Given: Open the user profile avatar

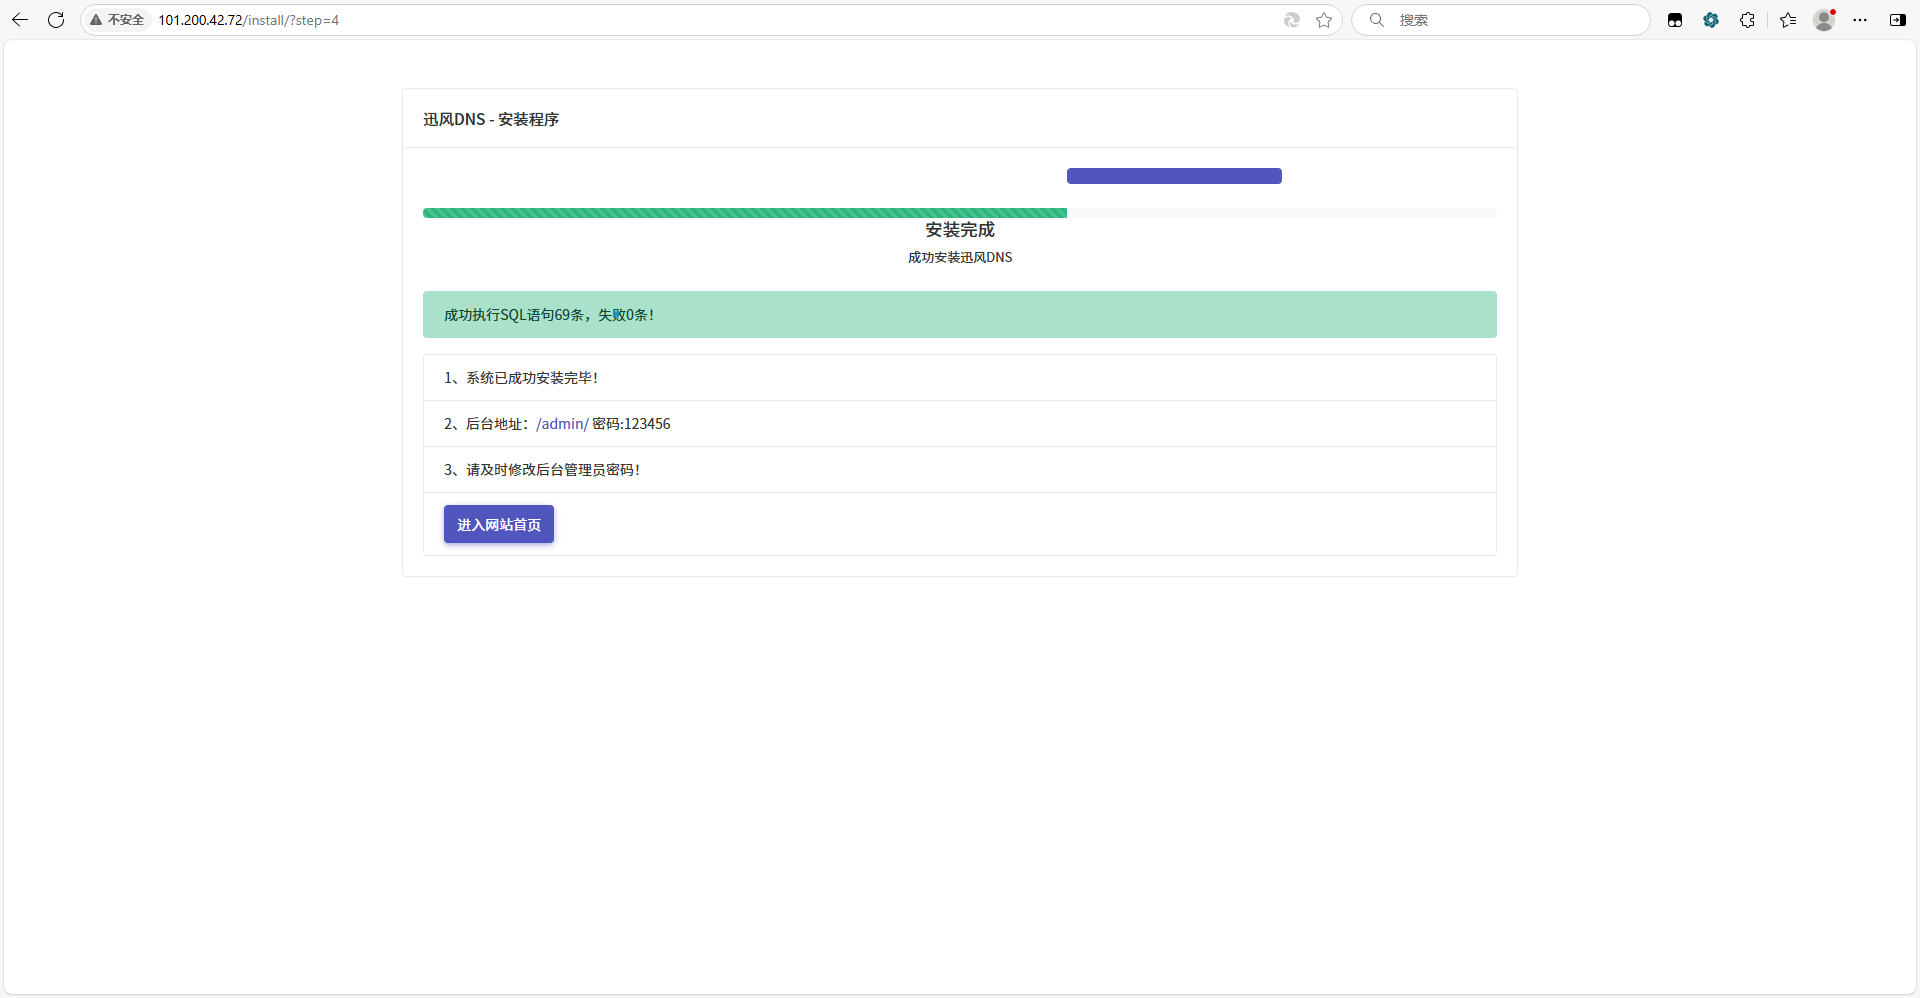Looking at the screenshot, I should pos(1824,20).
